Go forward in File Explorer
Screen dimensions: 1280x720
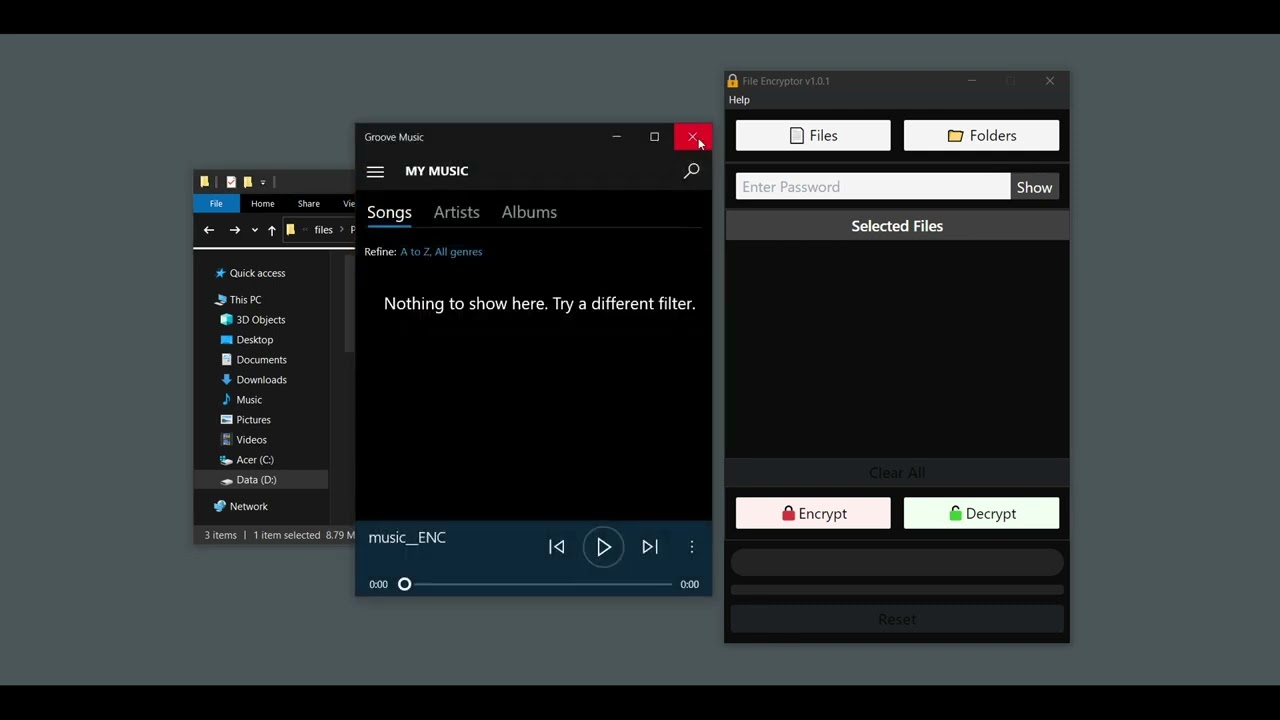click(235, 230)
